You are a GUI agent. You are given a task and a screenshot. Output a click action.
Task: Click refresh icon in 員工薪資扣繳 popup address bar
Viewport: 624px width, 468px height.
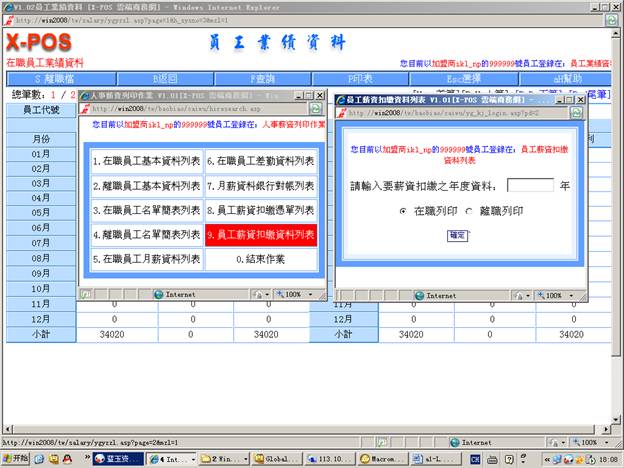coord(576,113)
